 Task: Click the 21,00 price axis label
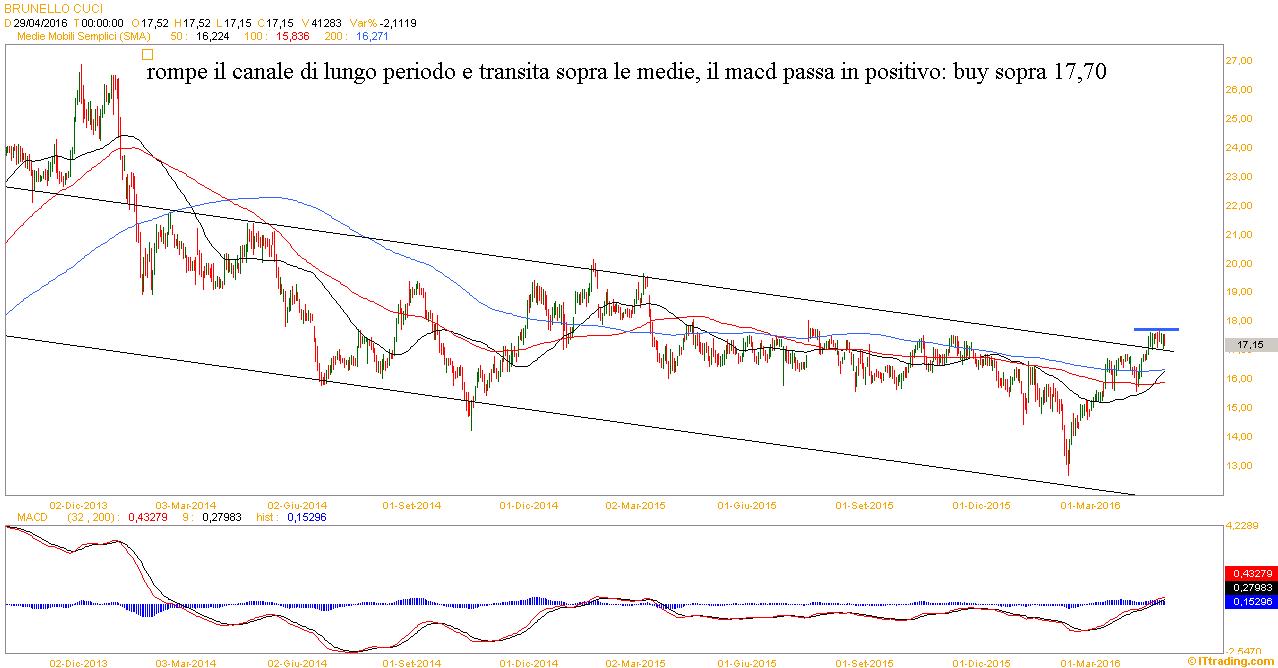click(x=1239, y=235)
